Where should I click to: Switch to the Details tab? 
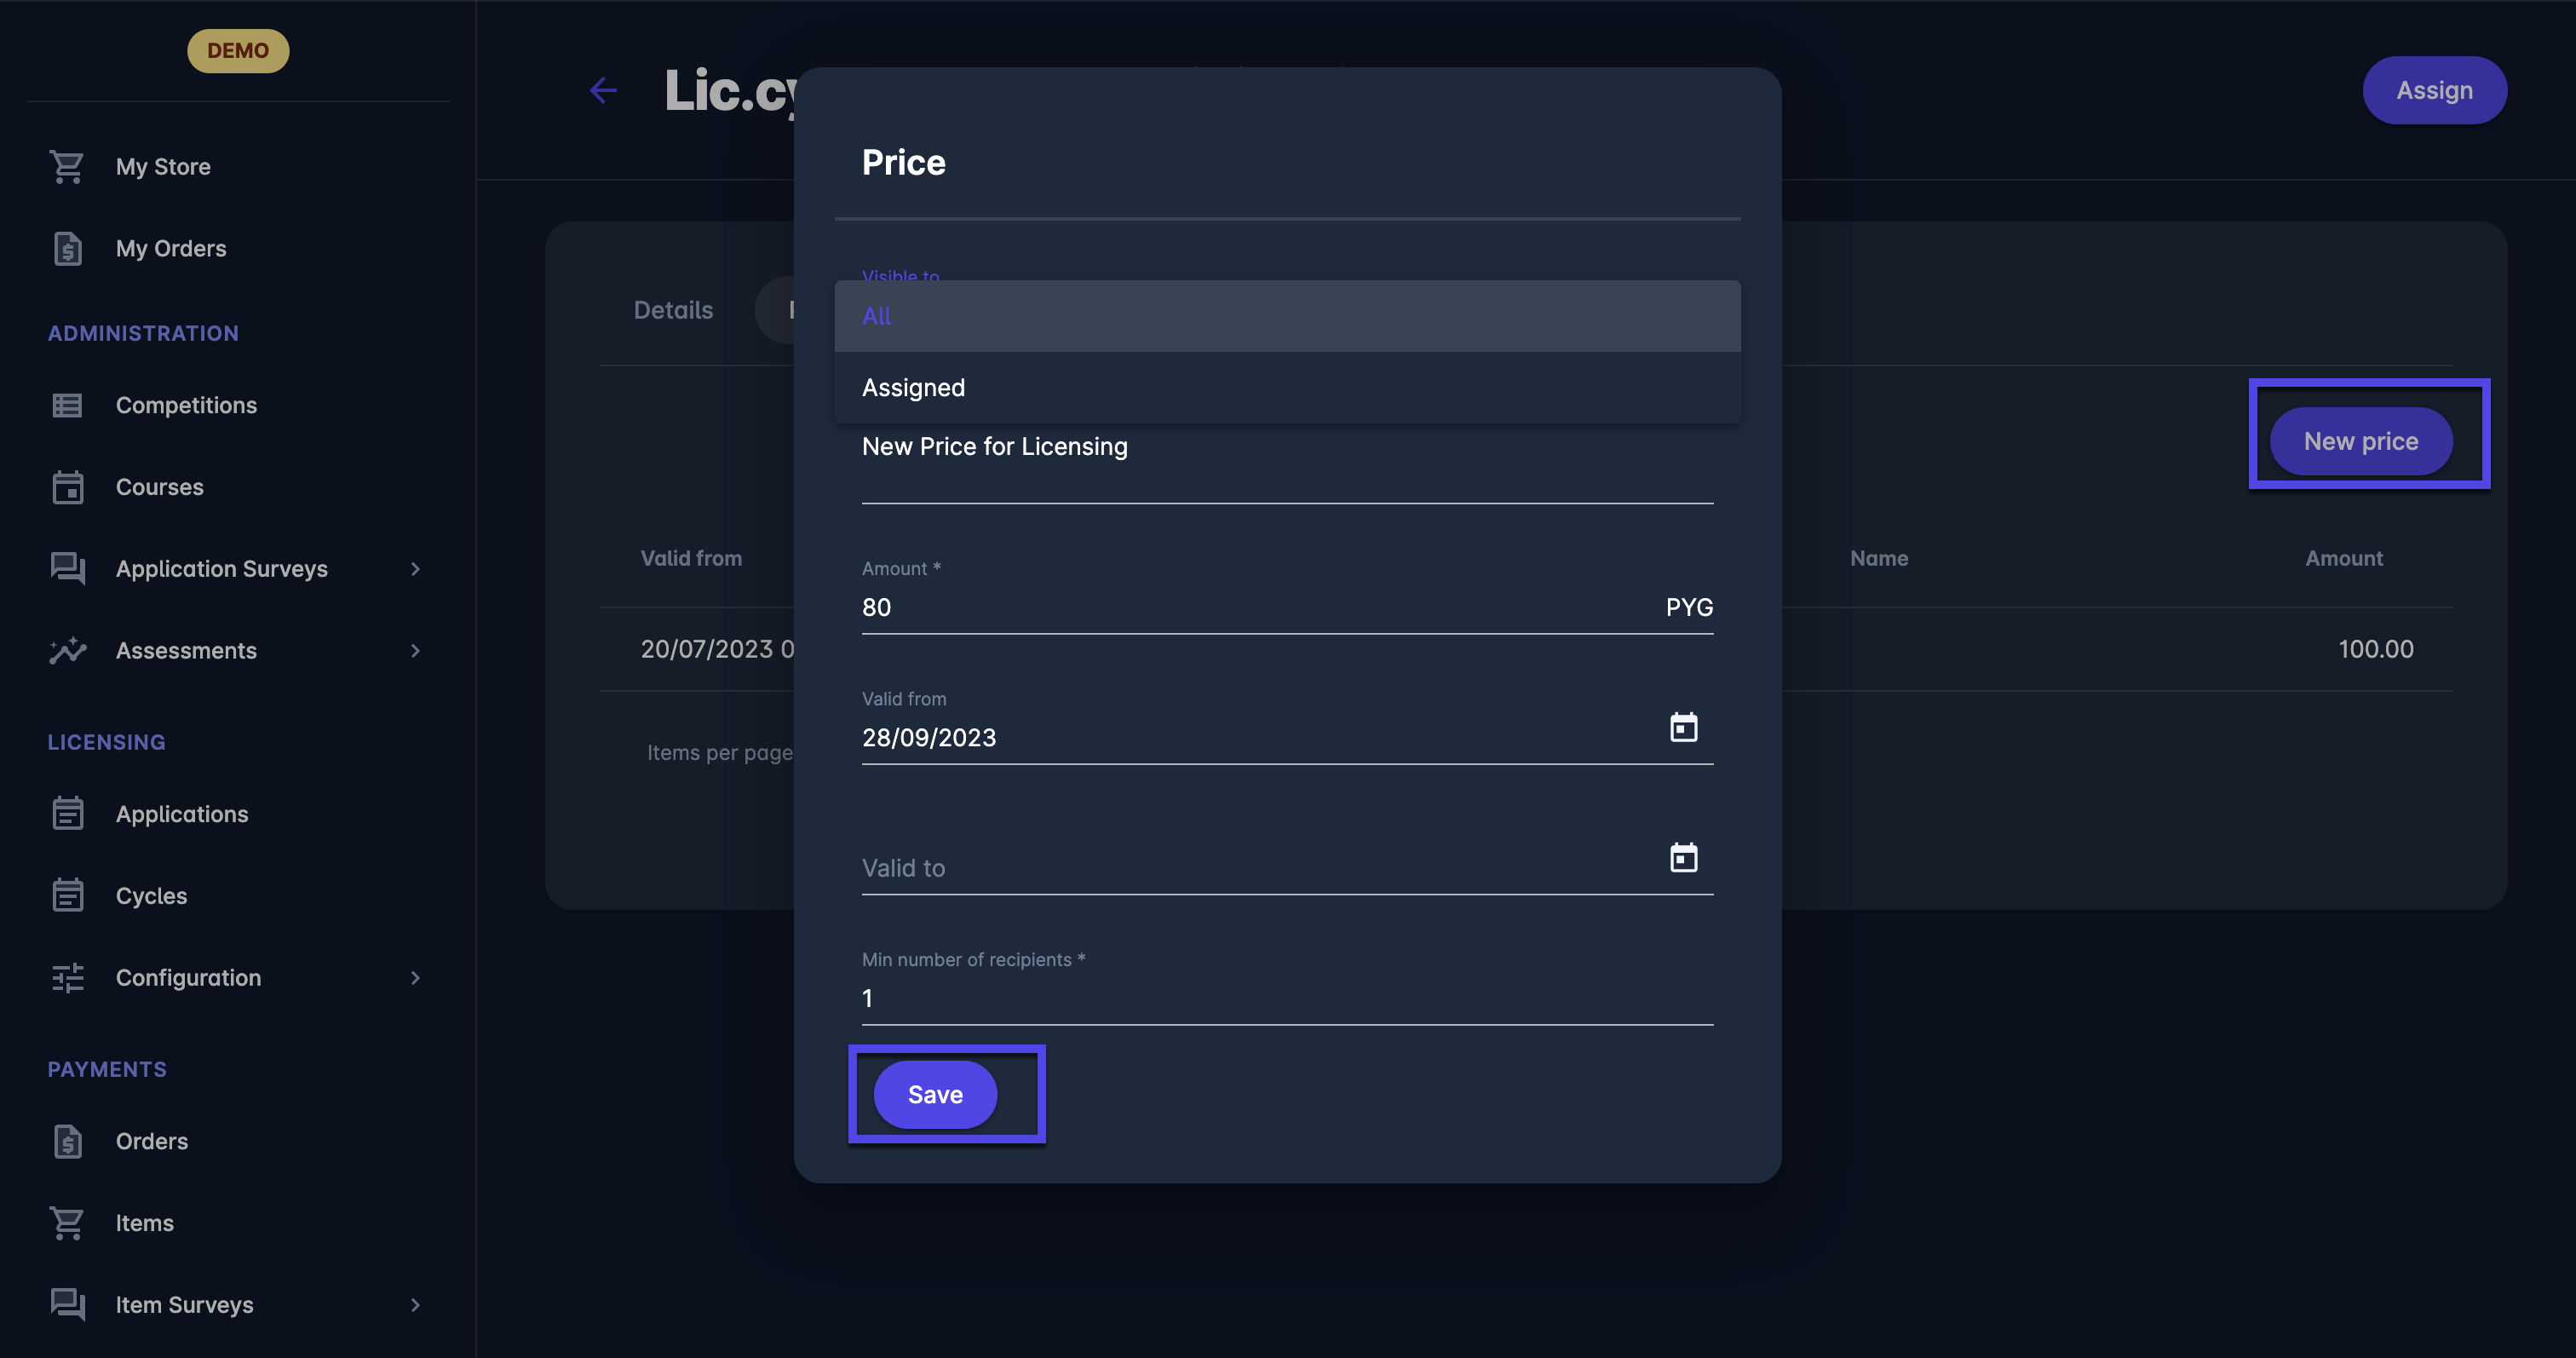(x=673, y=310)
